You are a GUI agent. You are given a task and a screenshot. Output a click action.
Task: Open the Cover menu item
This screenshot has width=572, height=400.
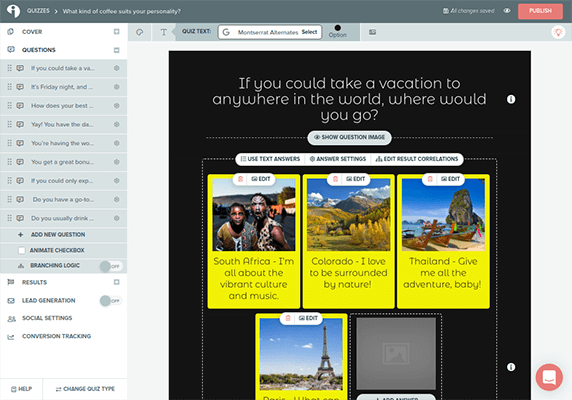pyautogui.click(x=32, y=32)
